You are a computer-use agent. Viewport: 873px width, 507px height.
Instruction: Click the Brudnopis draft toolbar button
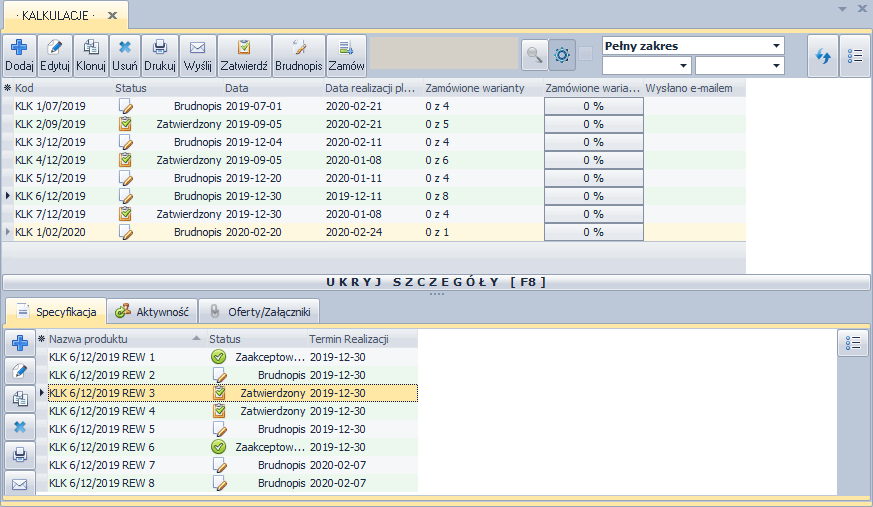[x=298, y=56]
